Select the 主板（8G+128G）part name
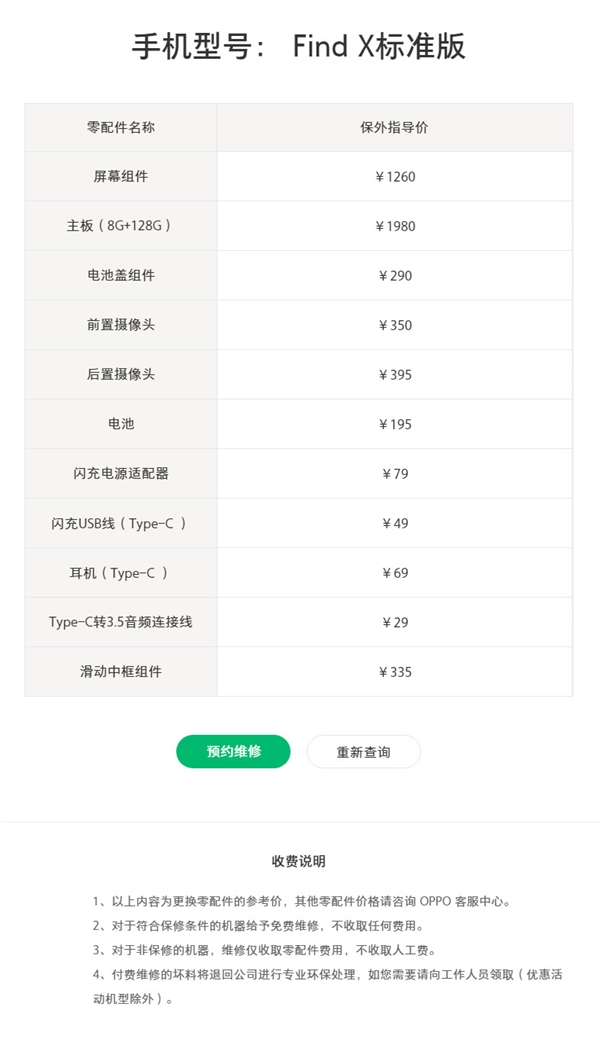This screenshot has width=600, height=1054. coord(121,226)
